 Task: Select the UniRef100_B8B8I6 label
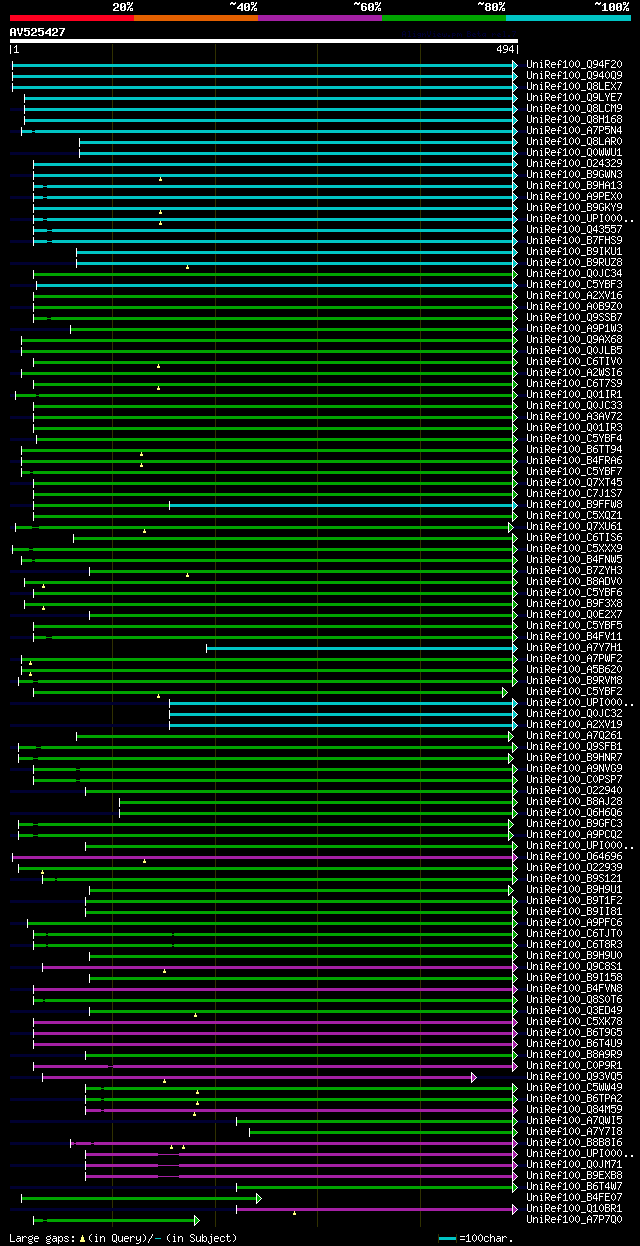[x=574, y=1142]
